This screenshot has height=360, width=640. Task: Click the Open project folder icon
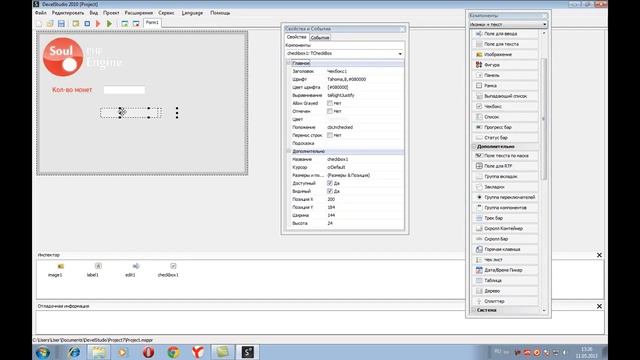(50, 24)
